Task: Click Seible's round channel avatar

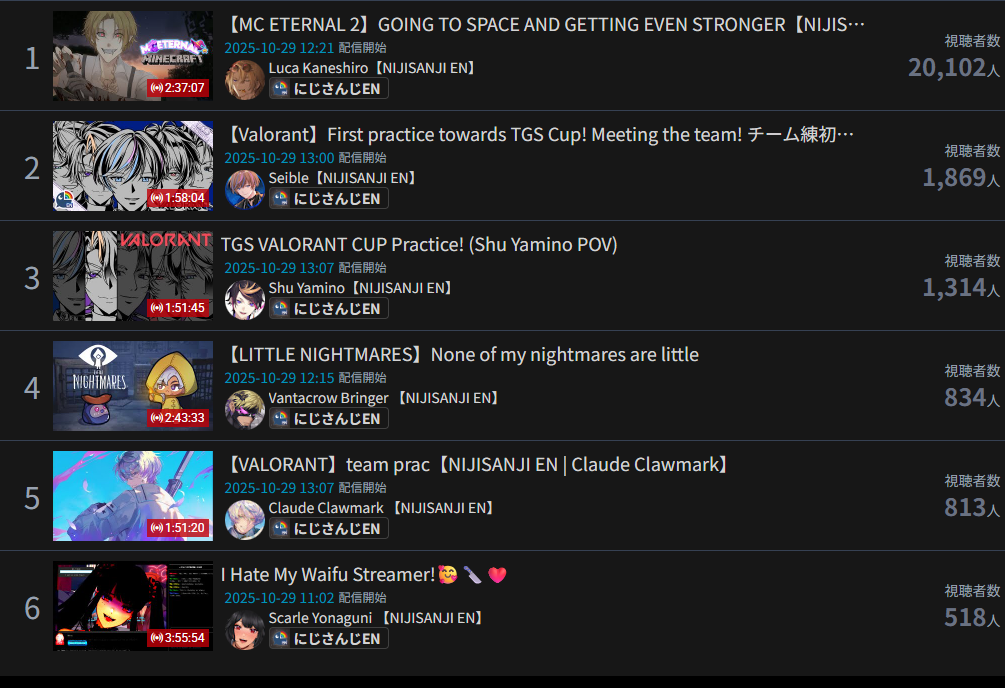Action: (x=245, y=190)
